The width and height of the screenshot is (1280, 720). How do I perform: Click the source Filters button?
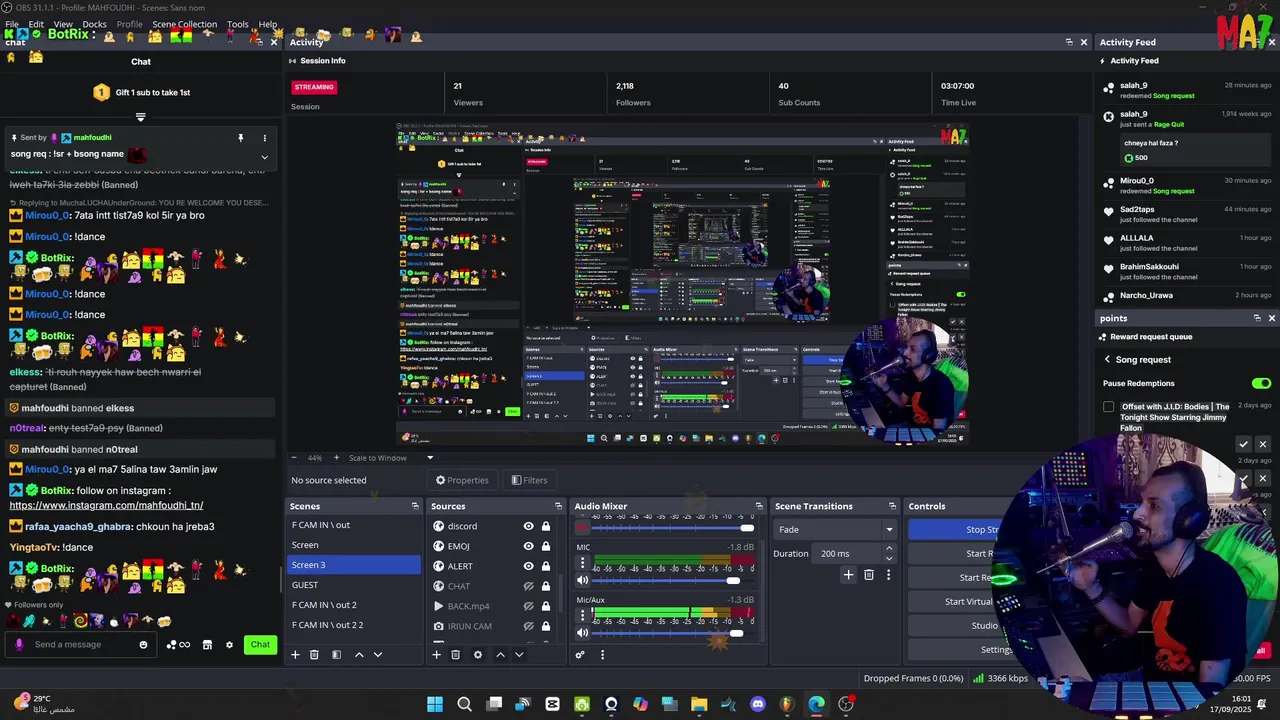[x=529, y=480]
